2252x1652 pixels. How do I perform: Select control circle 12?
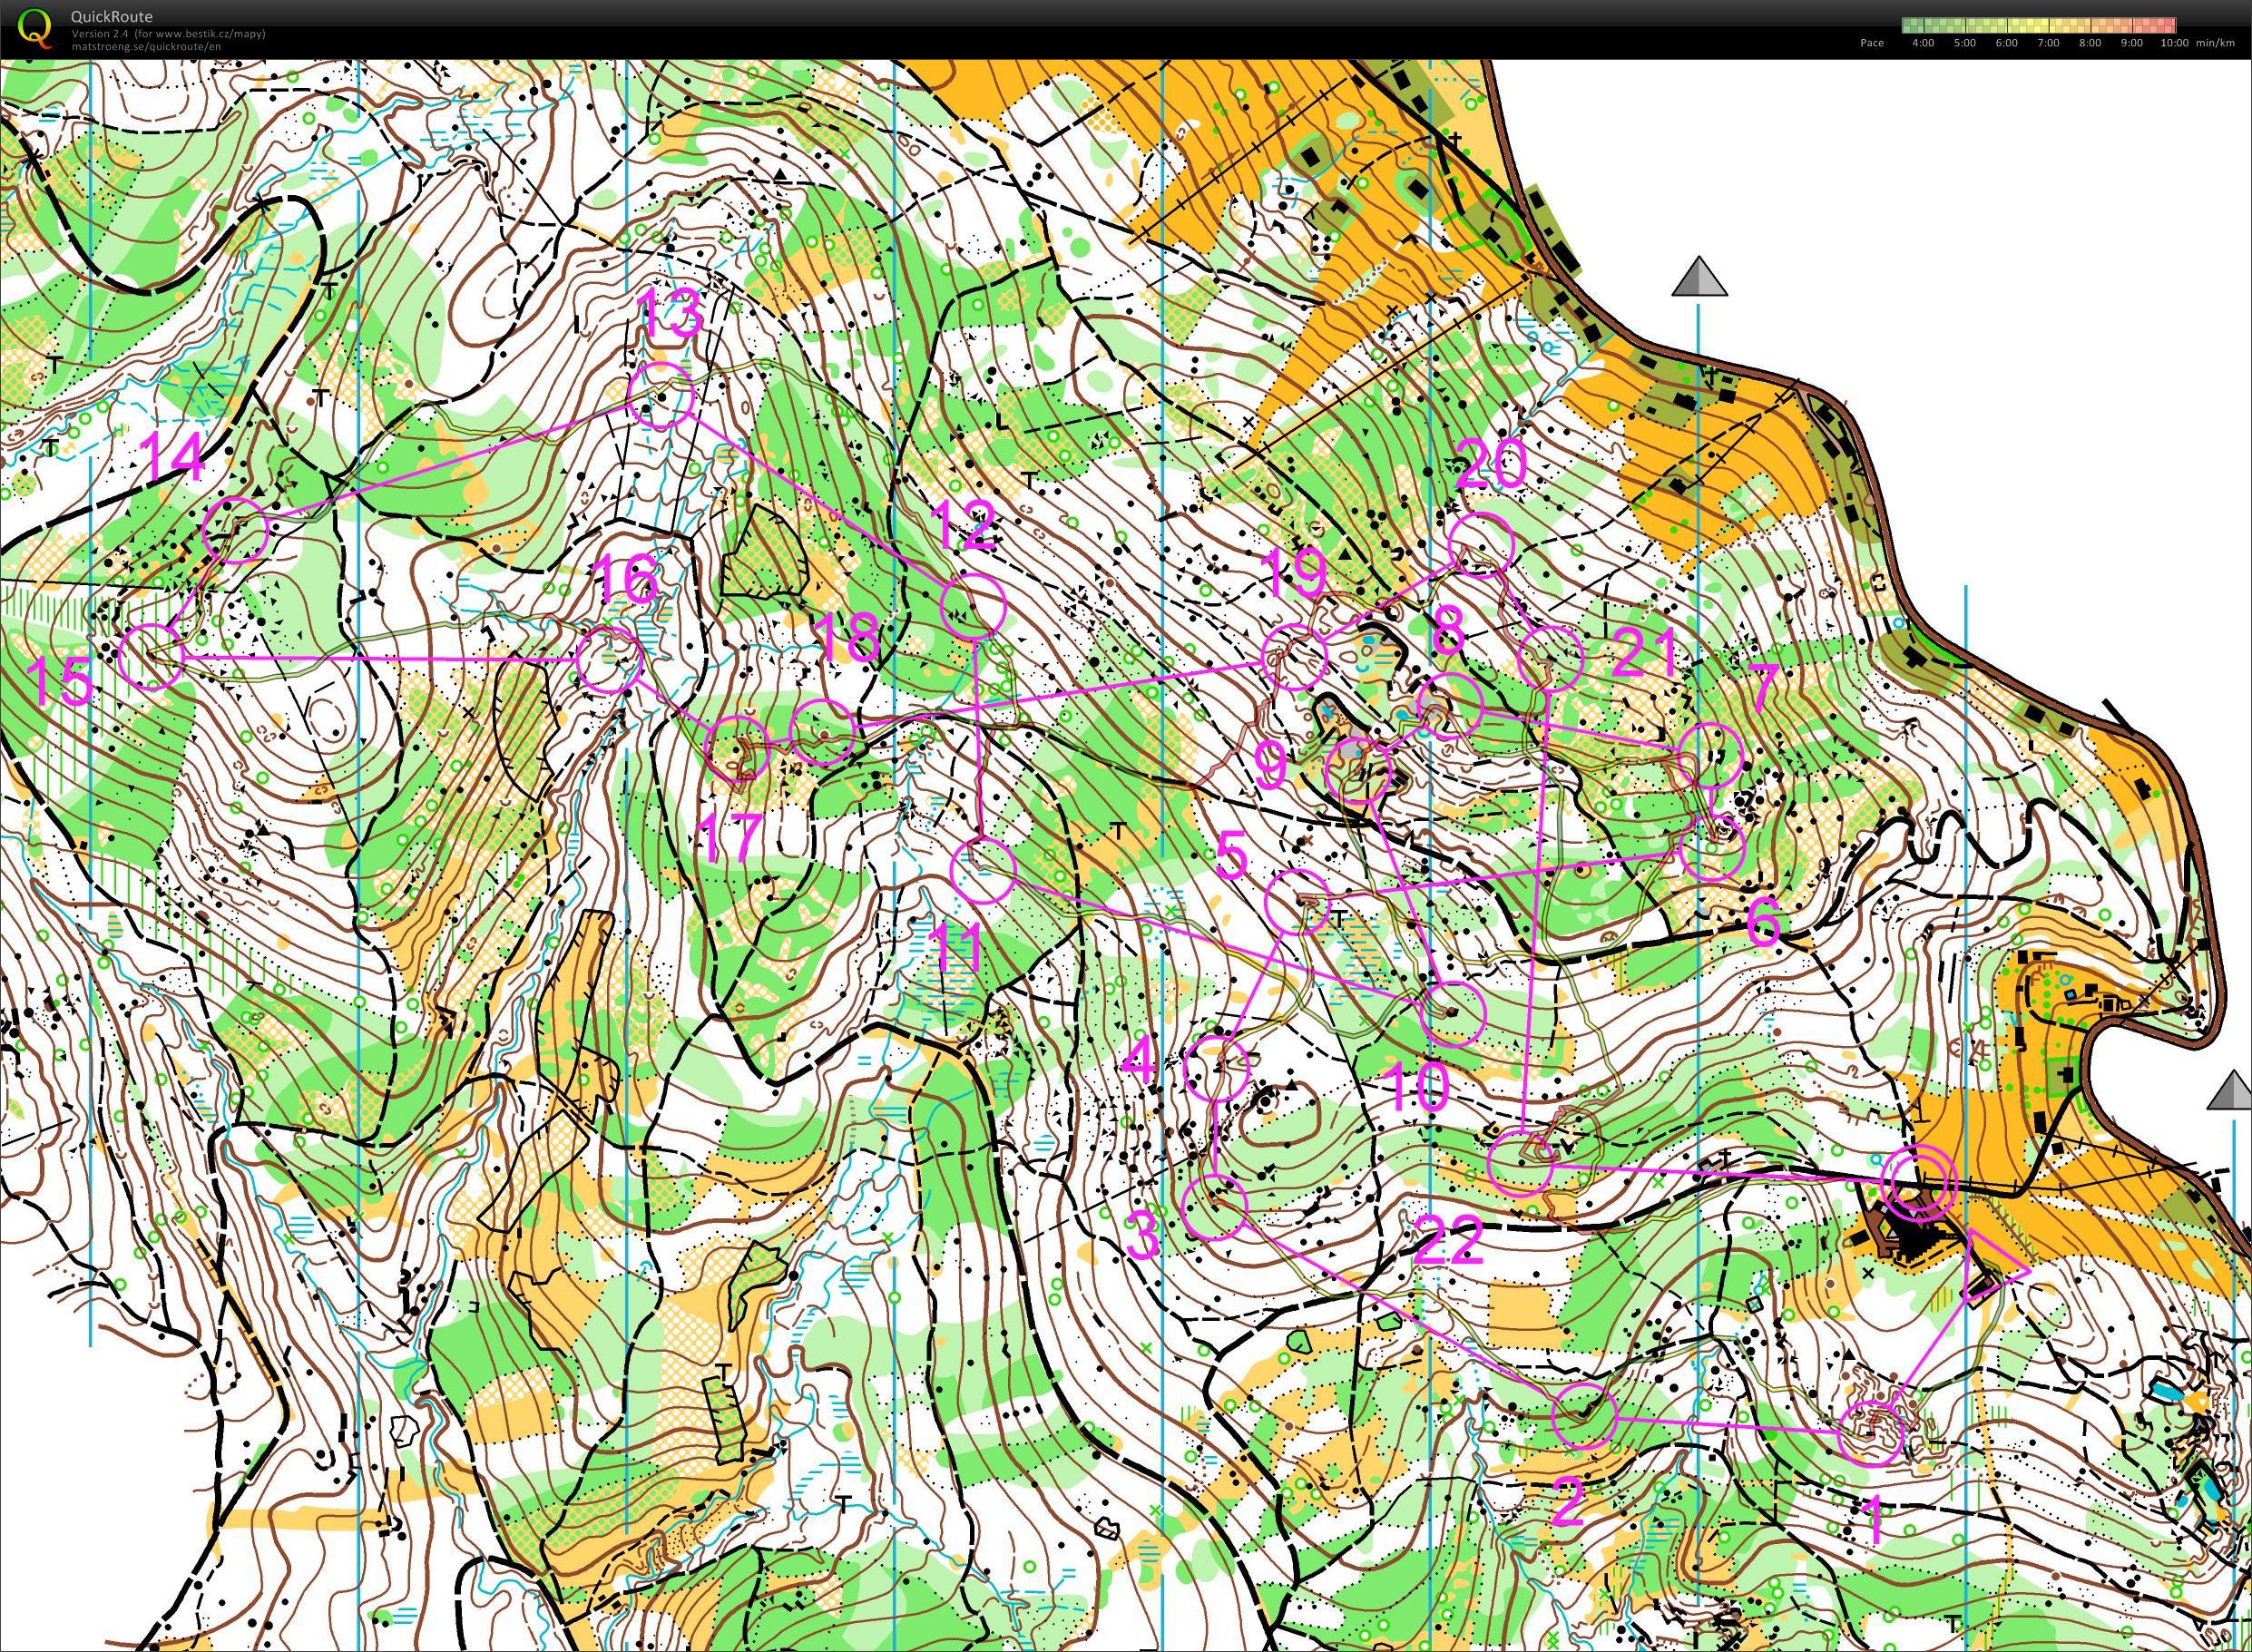[973, 606]
